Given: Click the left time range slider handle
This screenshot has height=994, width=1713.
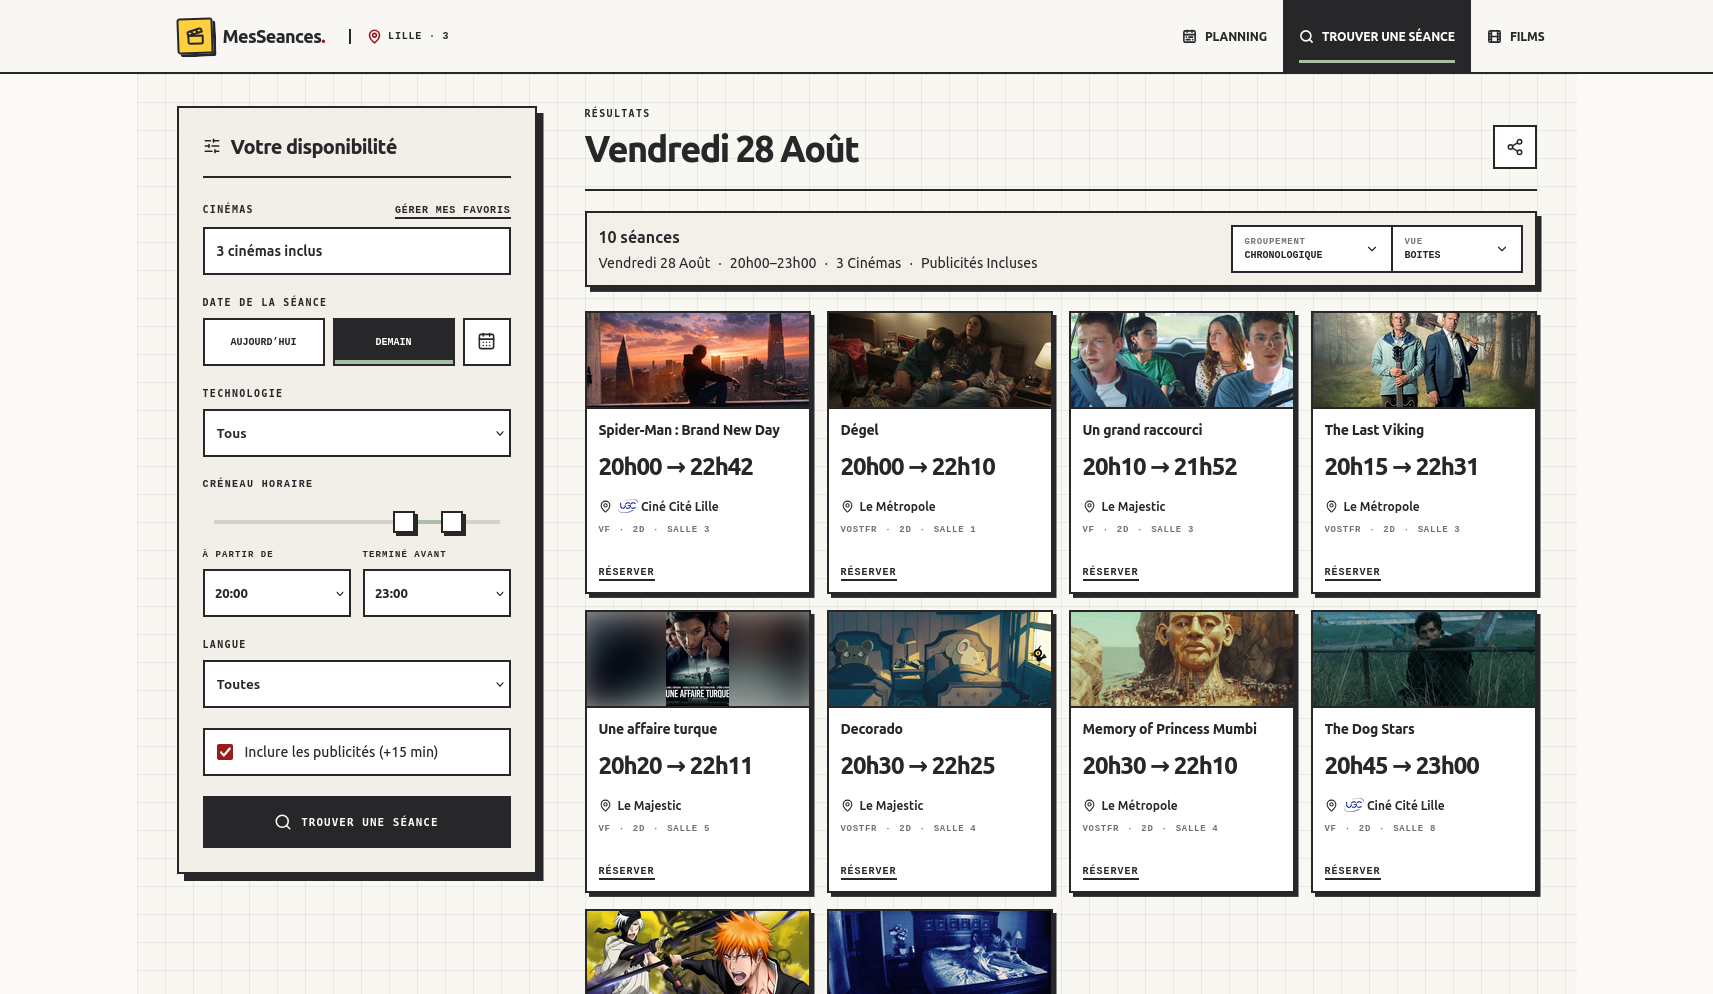Looking at the screenshot, I should 404,522.
